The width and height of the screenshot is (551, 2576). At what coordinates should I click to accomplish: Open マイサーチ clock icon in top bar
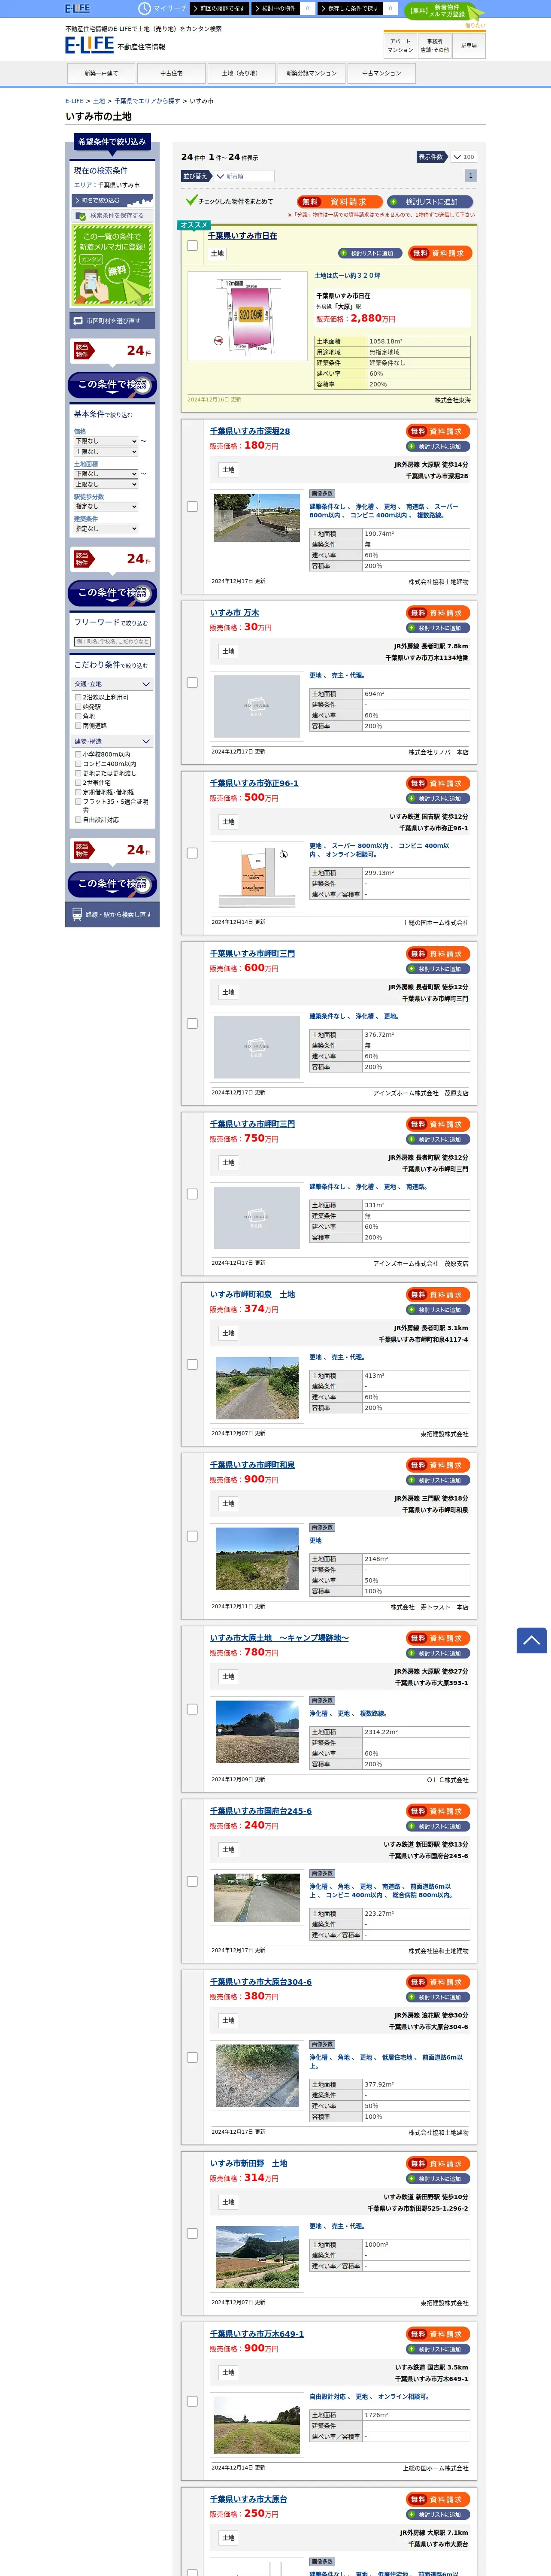(x=144, y=8)
